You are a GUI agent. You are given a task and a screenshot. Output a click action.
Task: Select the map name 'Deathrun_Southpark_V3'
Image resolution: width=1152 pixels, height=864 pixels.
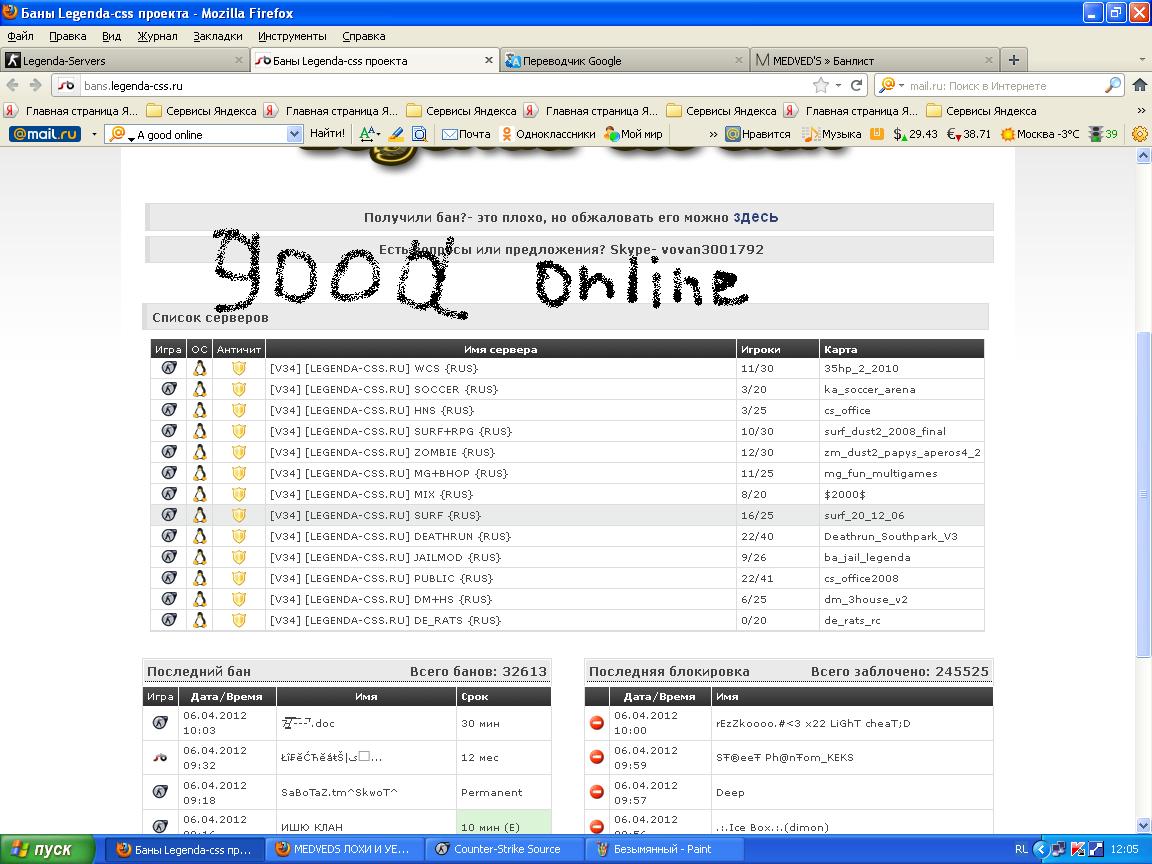(x=890, y=536)
